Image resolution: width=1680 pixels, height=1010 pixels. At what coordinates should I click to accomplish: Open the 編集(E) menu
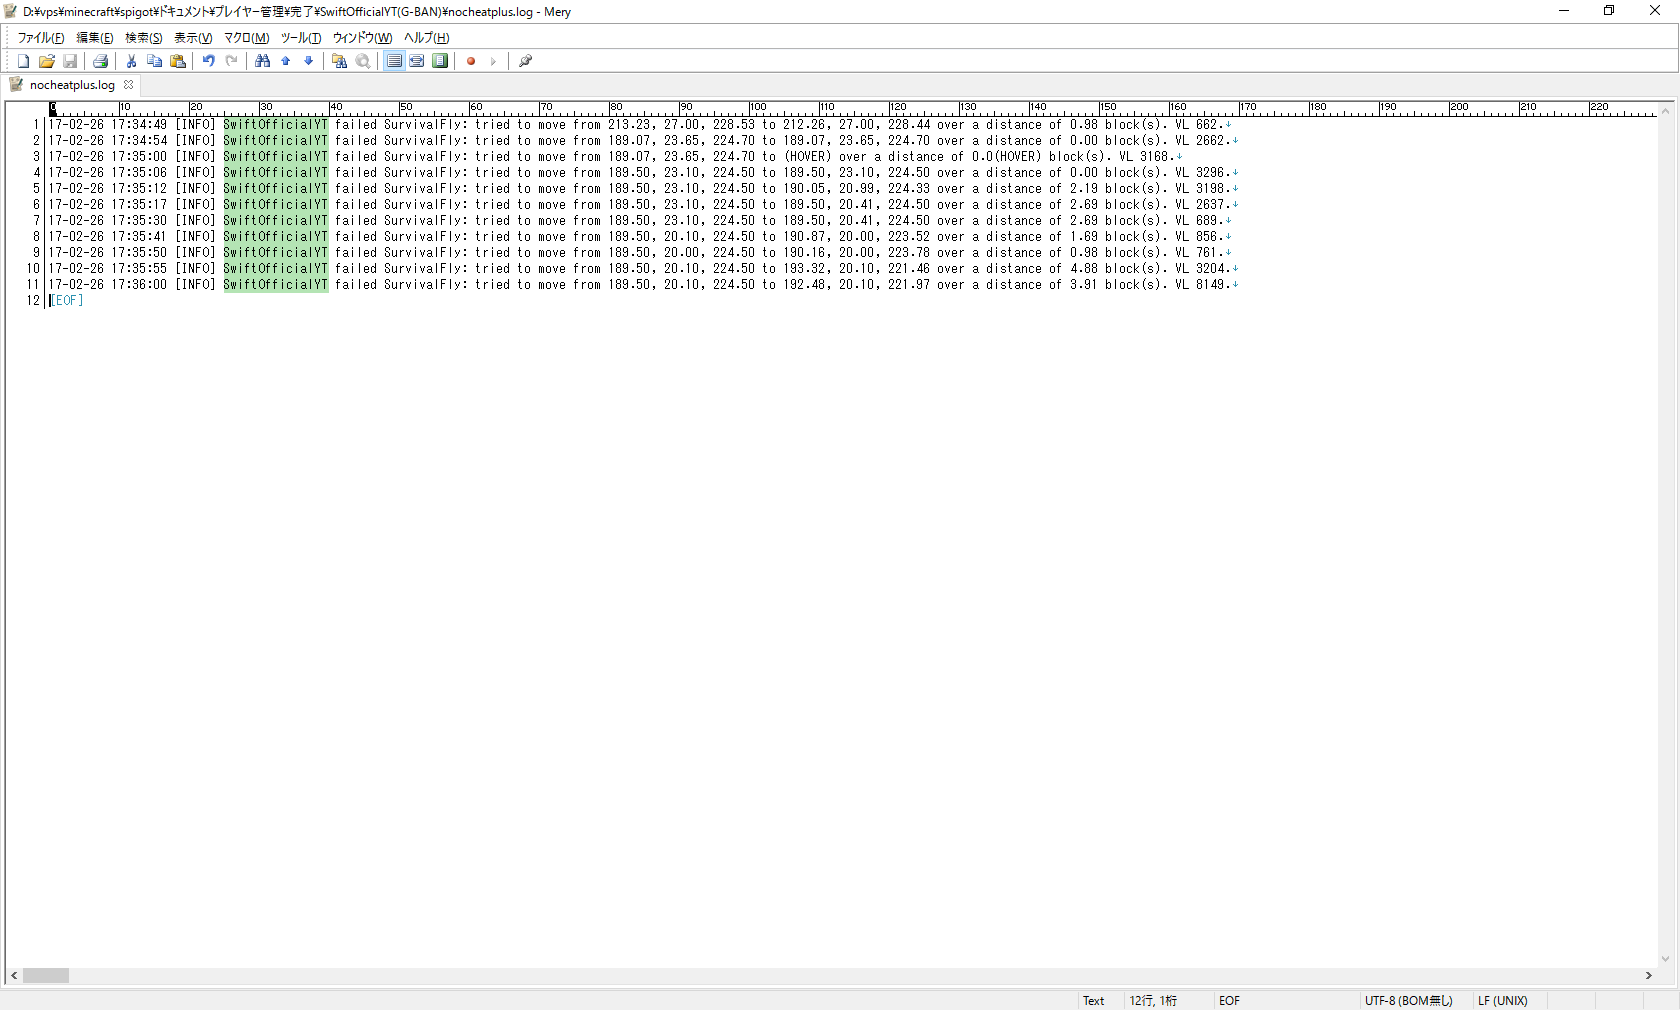pyautogui.click(x=95, y=38)
